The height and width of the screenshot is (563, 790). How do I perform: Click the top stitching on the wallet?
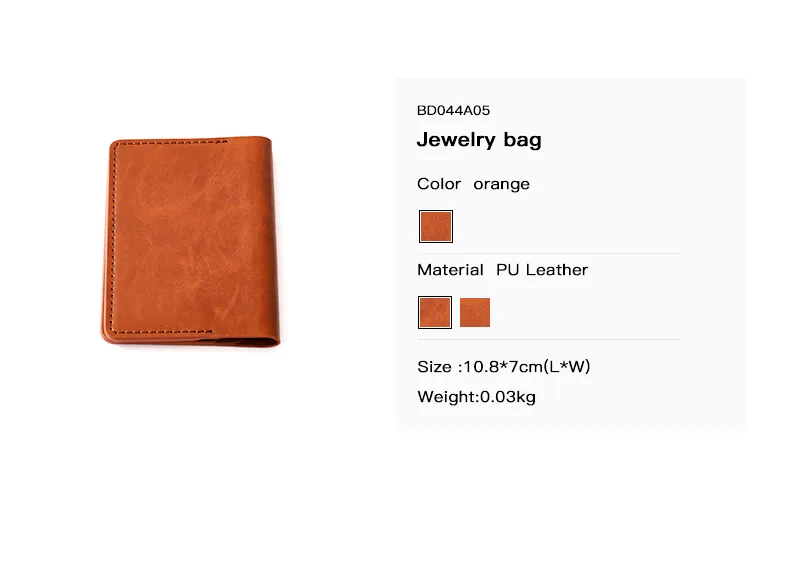pyautogui.click(x=171, y=143)
